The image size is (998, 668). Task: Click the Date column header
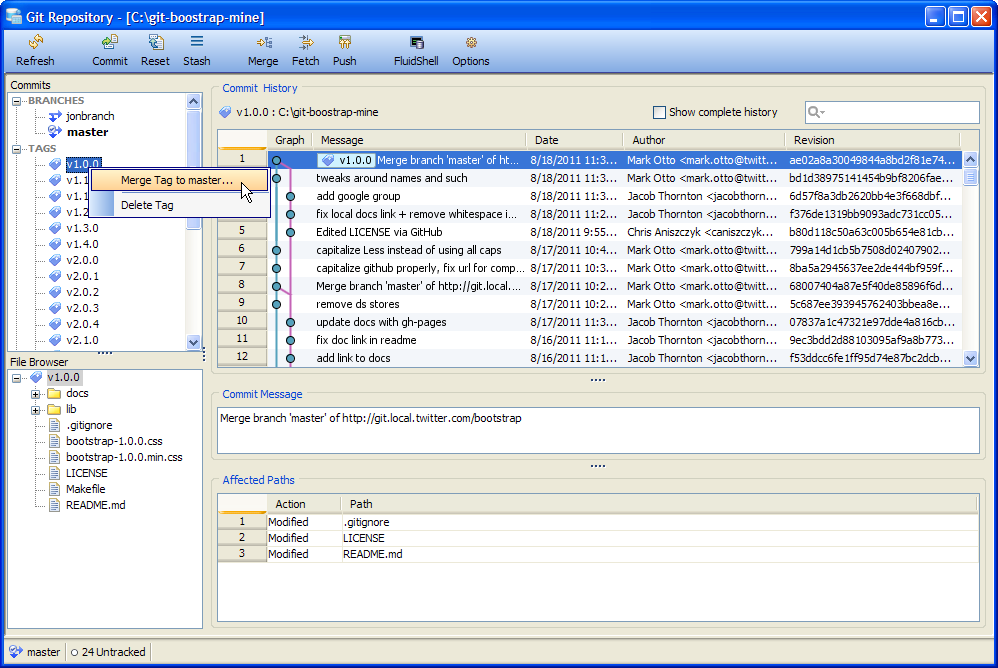(574, 140)
